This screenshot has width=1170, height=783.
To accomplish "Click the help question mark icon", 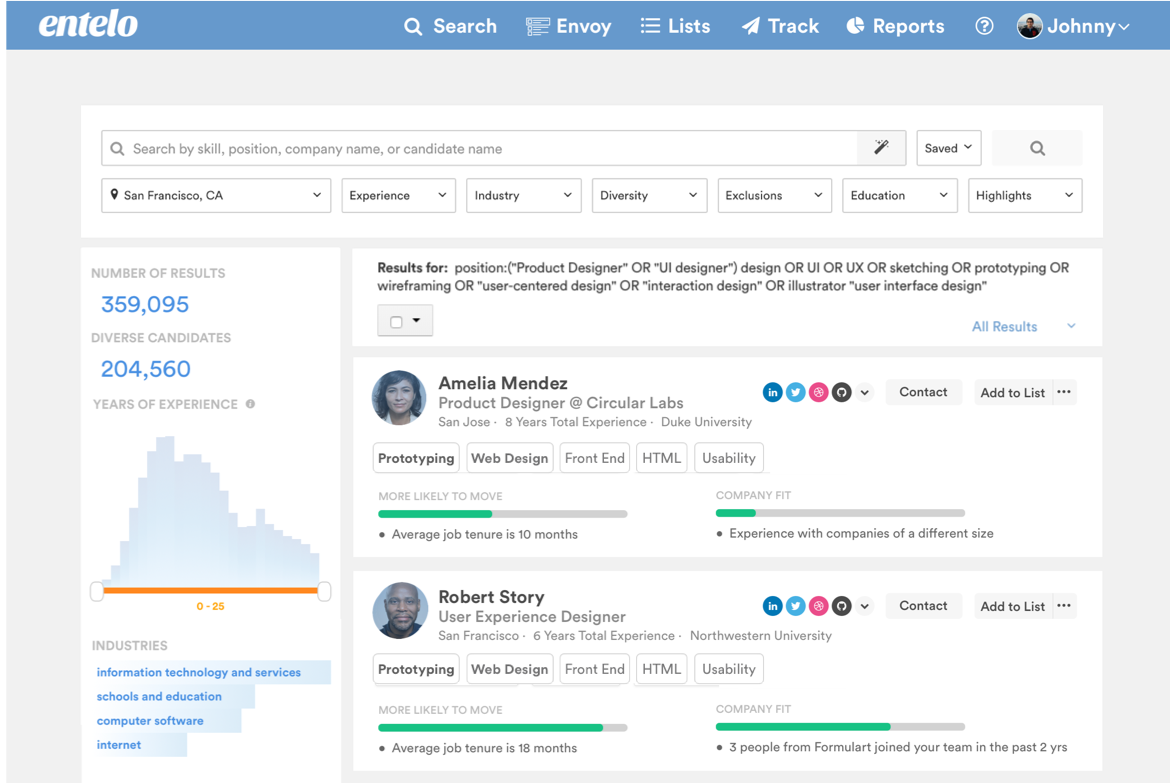I will 984,26.
